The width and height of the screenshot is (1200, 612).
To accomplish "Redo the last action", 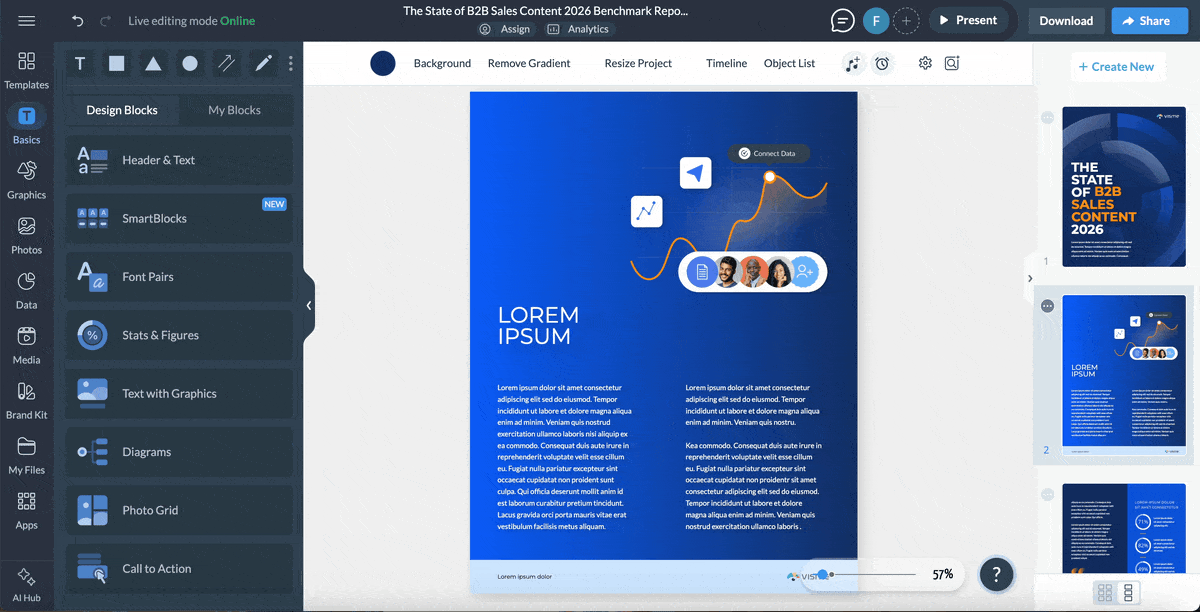I will pyautogui.click(x=106, y=21).
